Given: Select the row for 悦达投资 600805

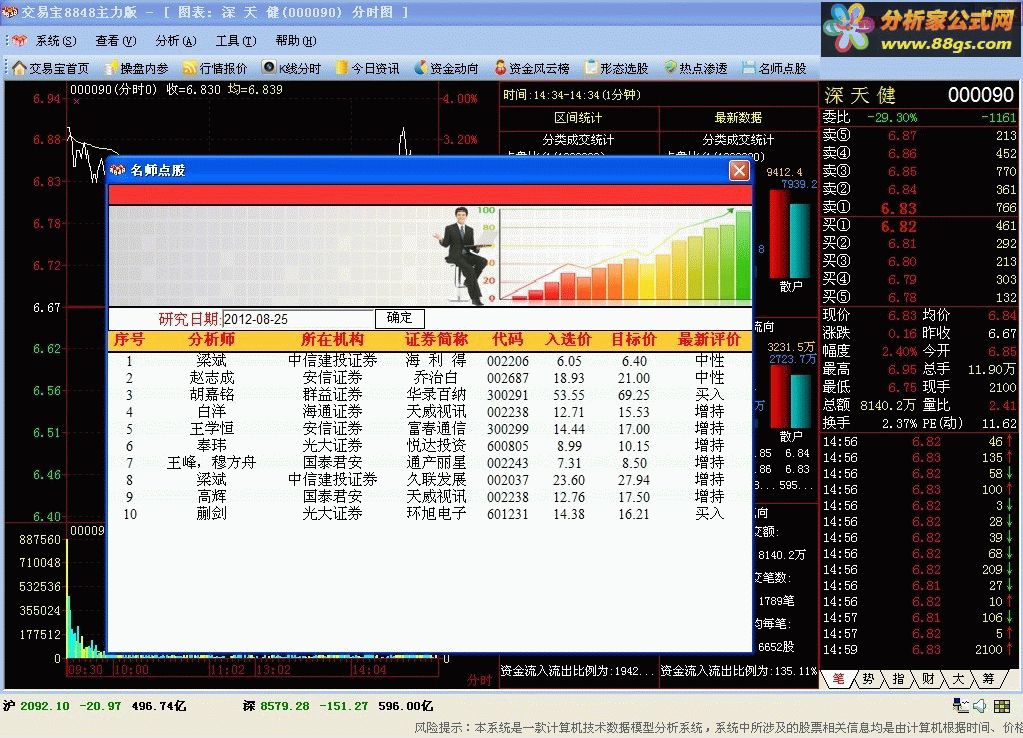Looking at the screenshot, I should pos(430,446).
